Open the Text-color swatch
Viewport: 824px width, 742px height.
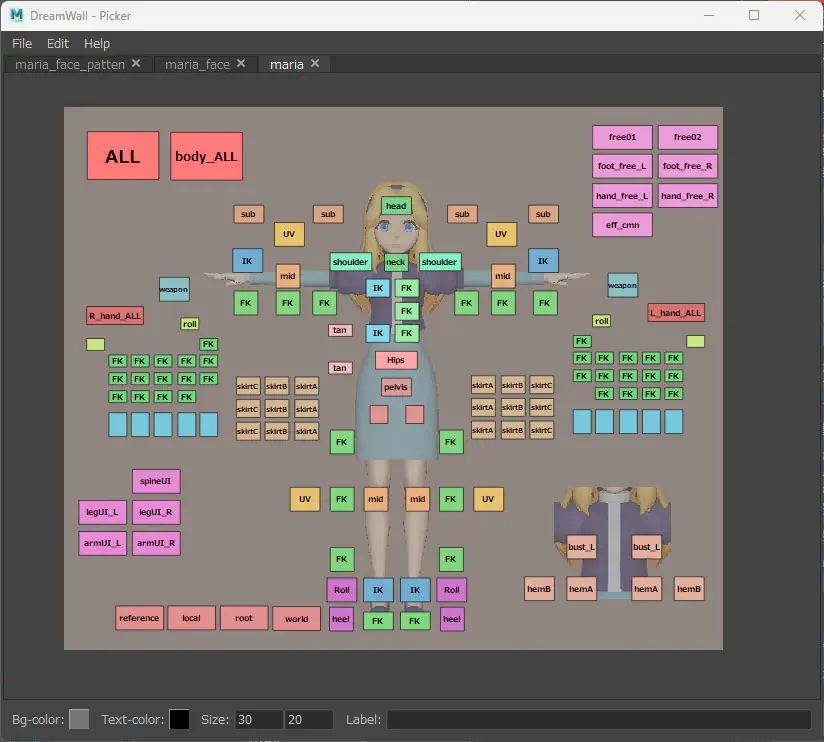click(179, 719)
